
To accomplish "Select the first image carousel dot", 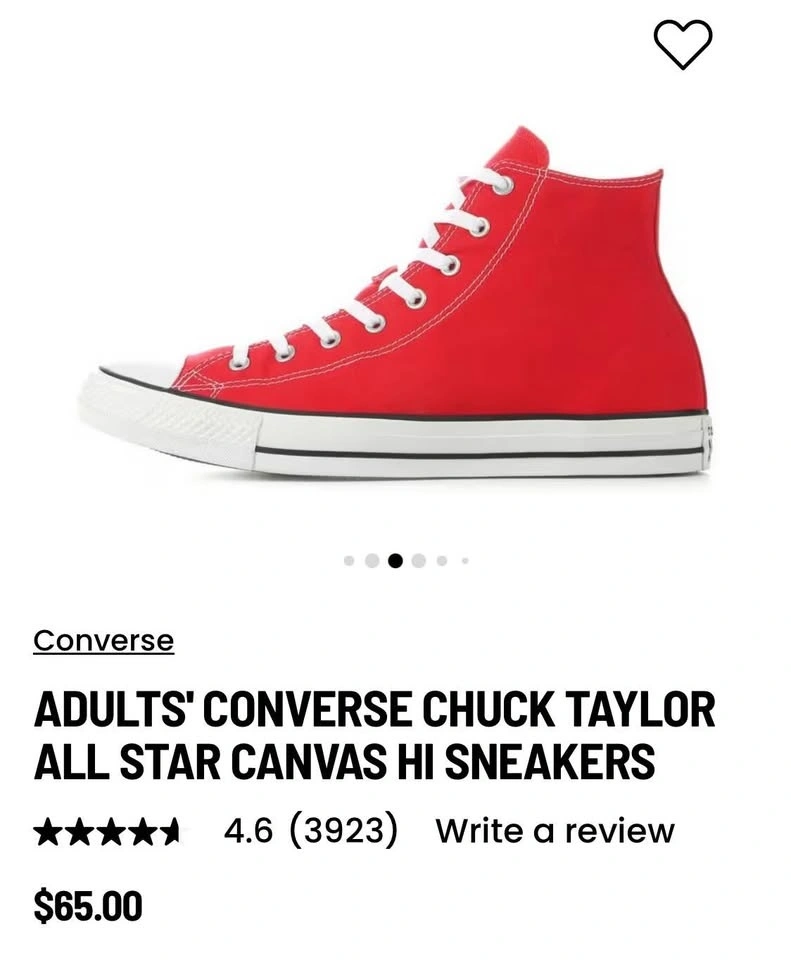I will tap(350, 560).
